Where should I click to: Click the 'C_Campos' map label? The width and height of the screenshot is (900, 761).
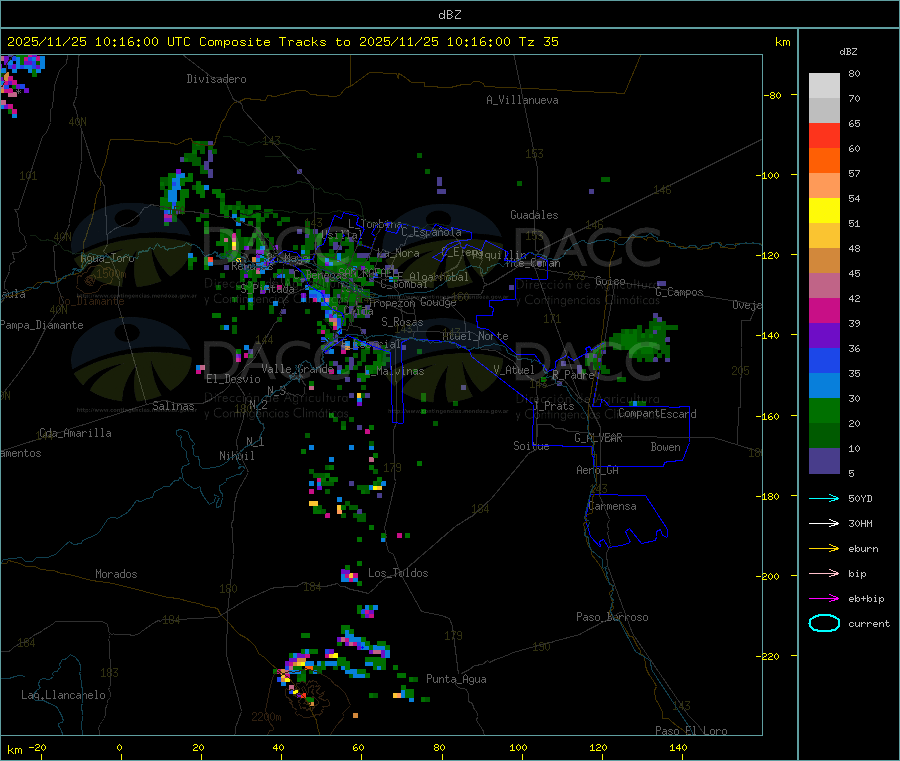coord(680,292)
